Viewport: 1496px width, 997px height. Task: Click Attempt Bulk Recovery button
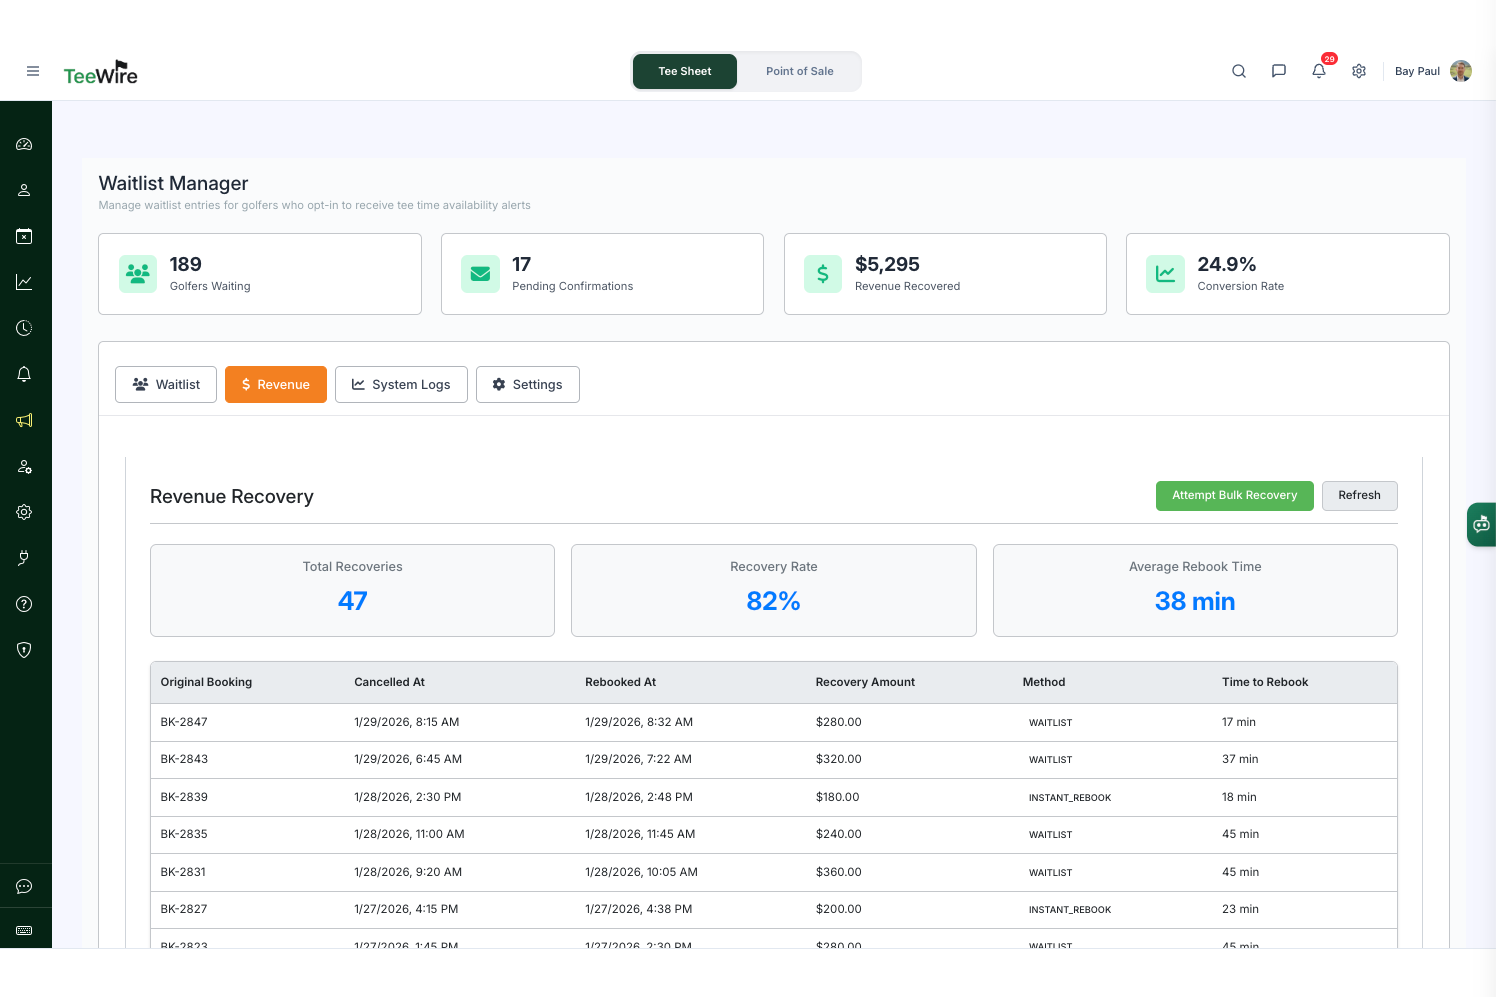(x=1235, y=496)
